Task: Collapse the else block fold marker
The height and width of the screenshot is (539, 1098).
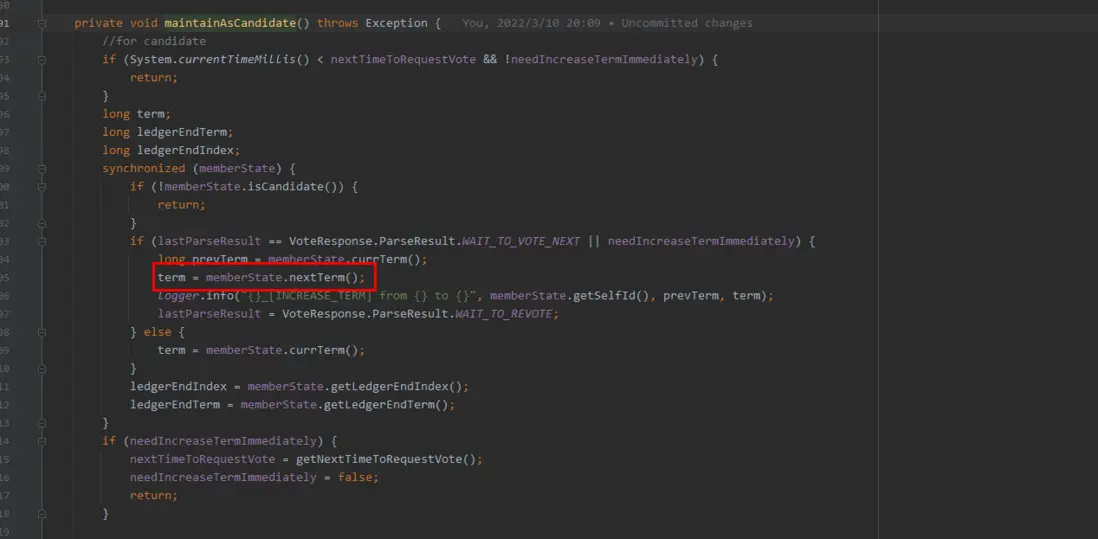Action: coord(42,332)
